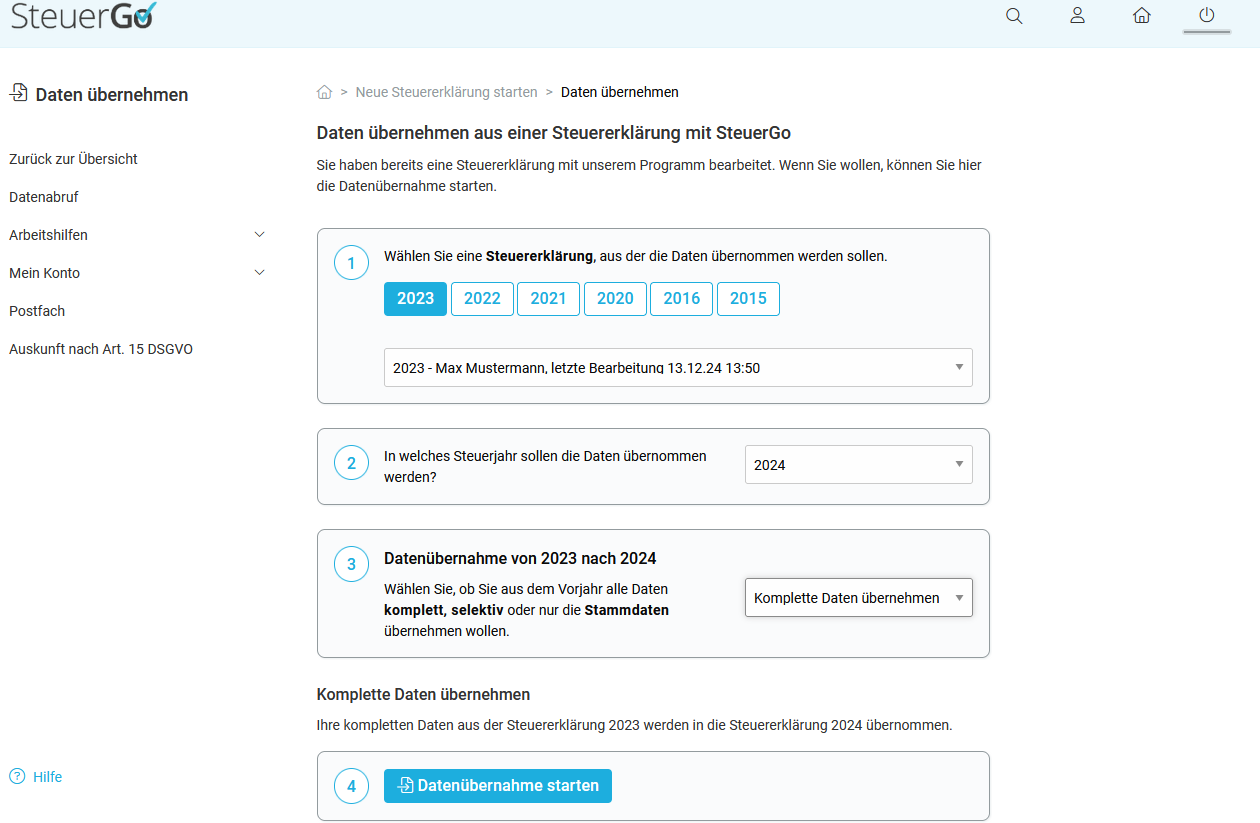Select the 2023 tax year button

click(415, 299)
